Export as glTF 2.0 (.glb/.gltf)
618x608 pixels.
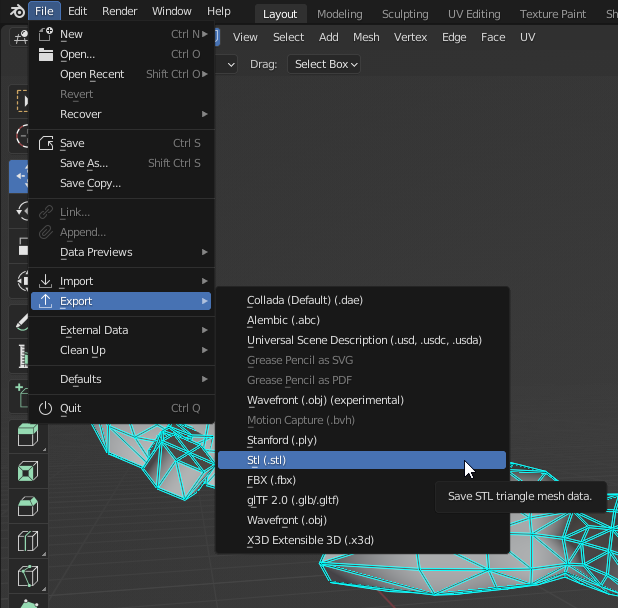(x=362, y=500)
